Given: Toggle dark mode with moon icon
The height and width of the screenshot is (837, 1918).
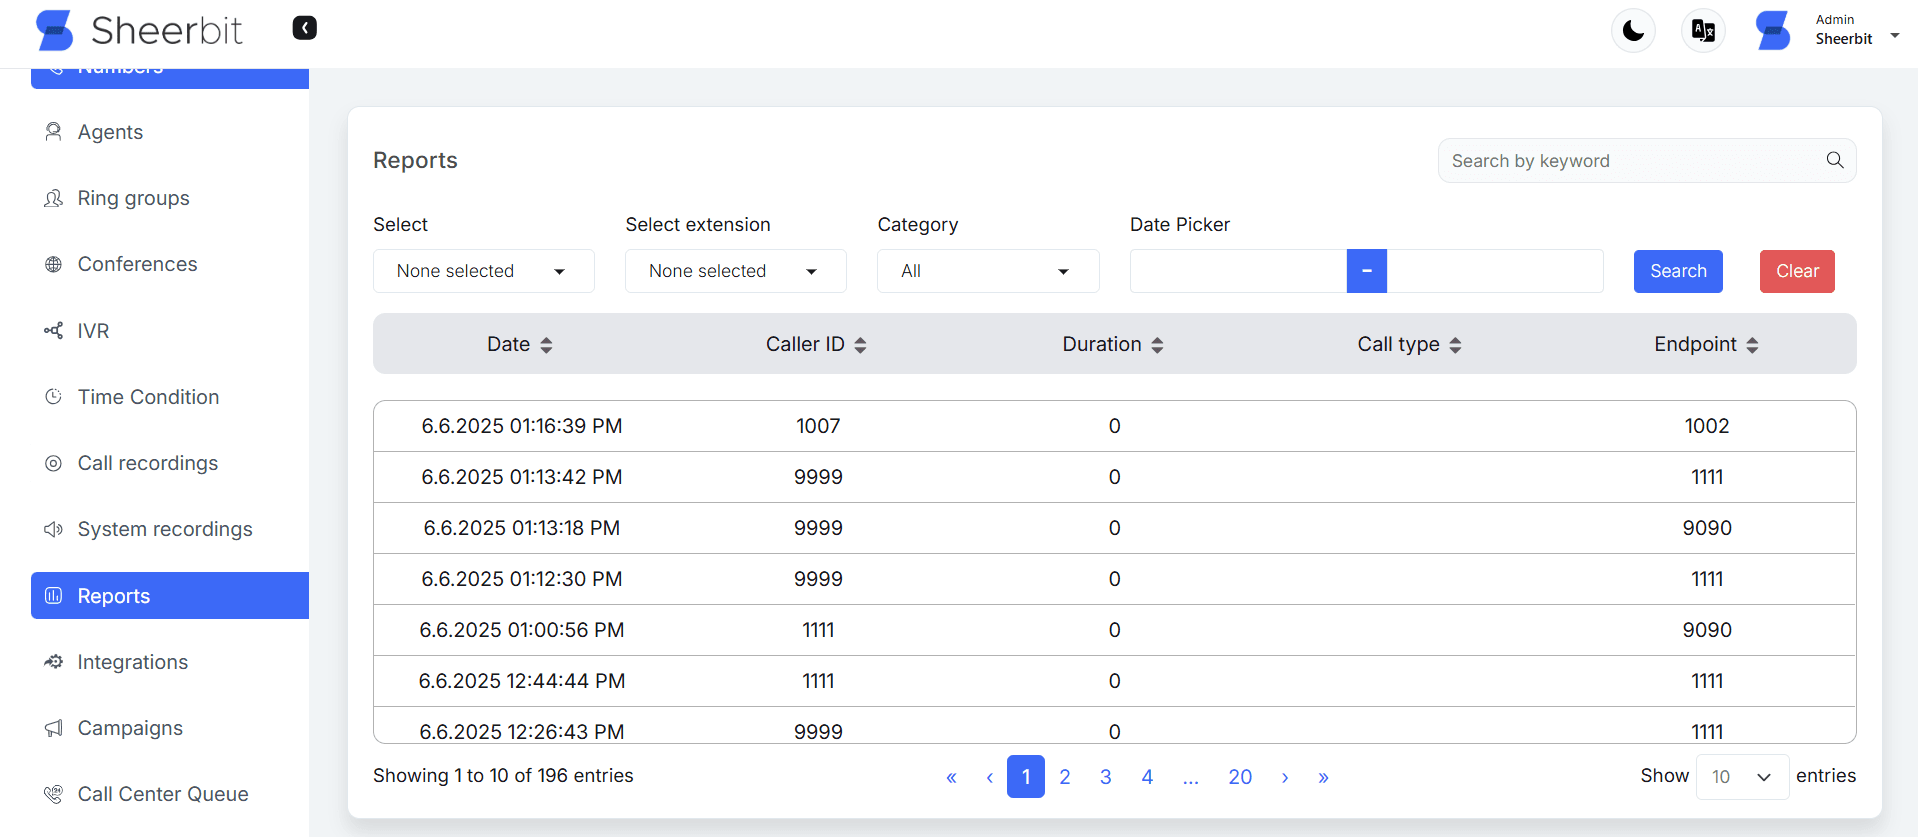Looking at the screenshot, I should coord(1633,31).
